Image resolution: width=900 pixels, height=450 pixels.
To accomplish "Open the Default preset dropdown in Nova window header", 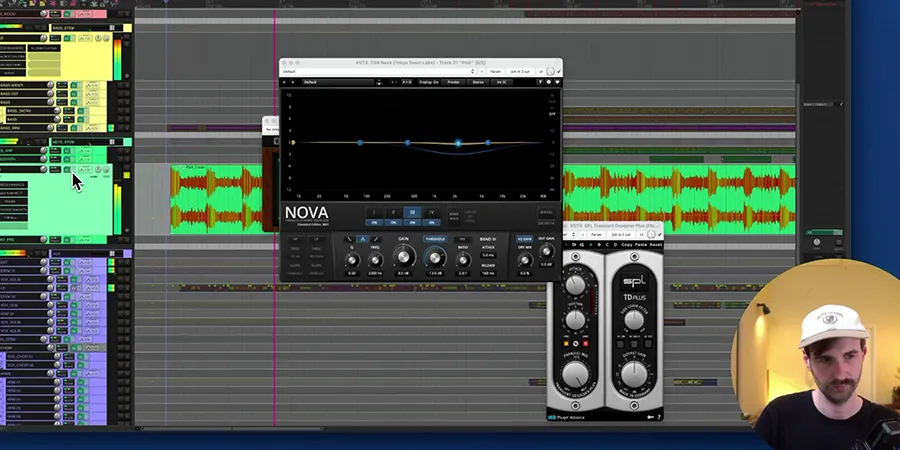I will [x=379, y=71].
